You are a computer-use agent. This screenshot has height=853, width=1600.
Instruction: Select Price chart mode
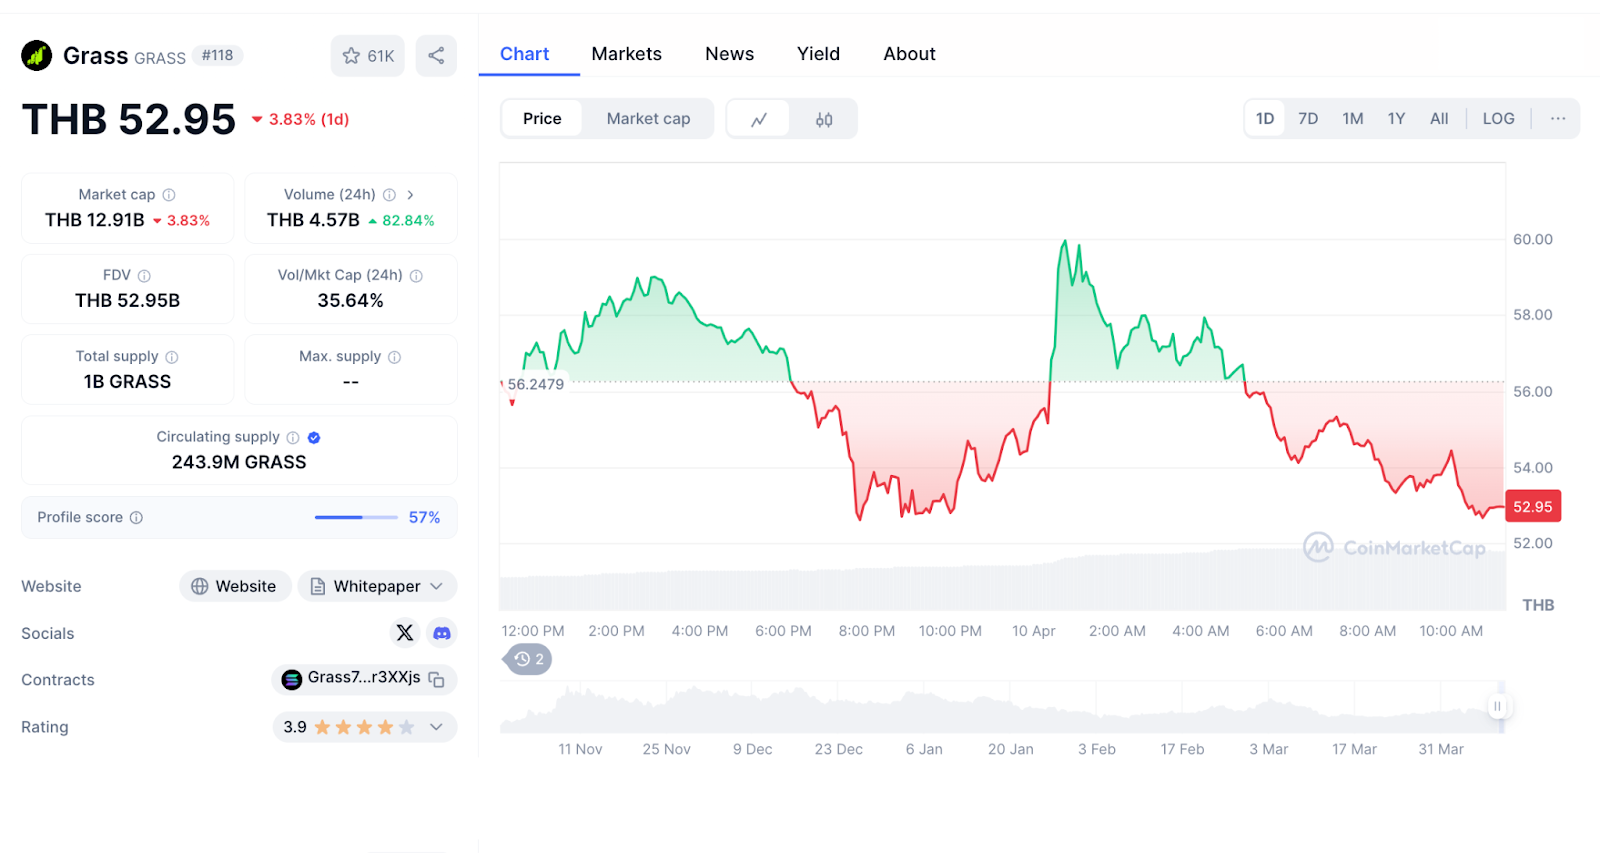pos(542,119)
